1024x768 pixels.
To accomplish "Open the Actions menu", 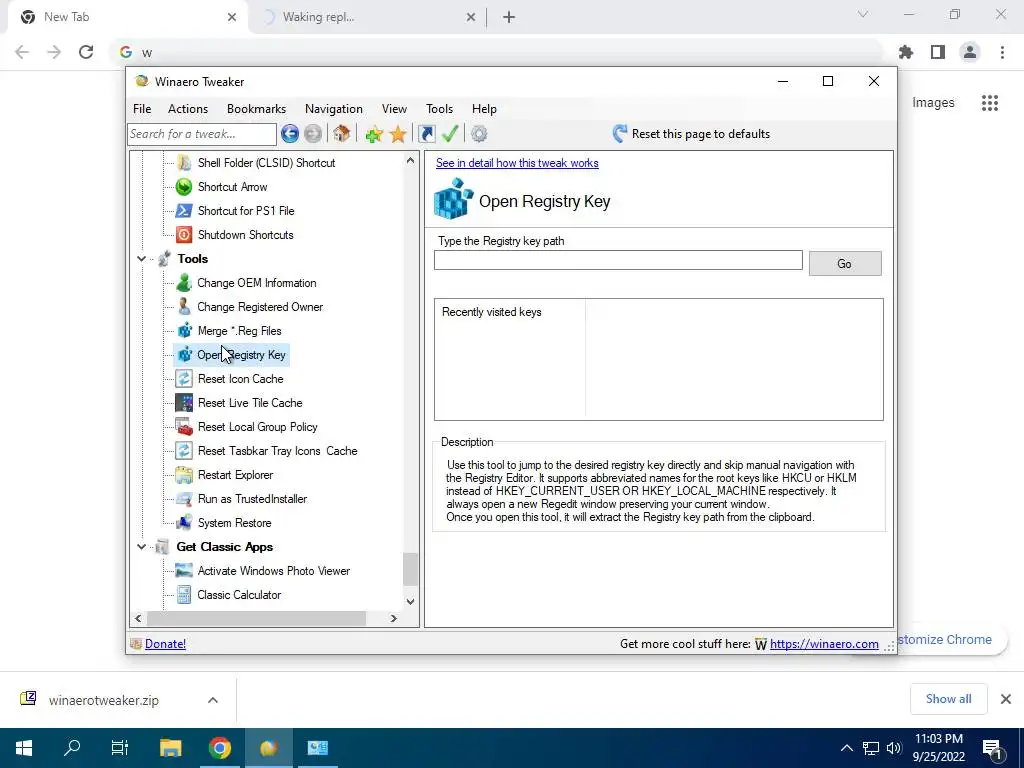I will 188,109.
